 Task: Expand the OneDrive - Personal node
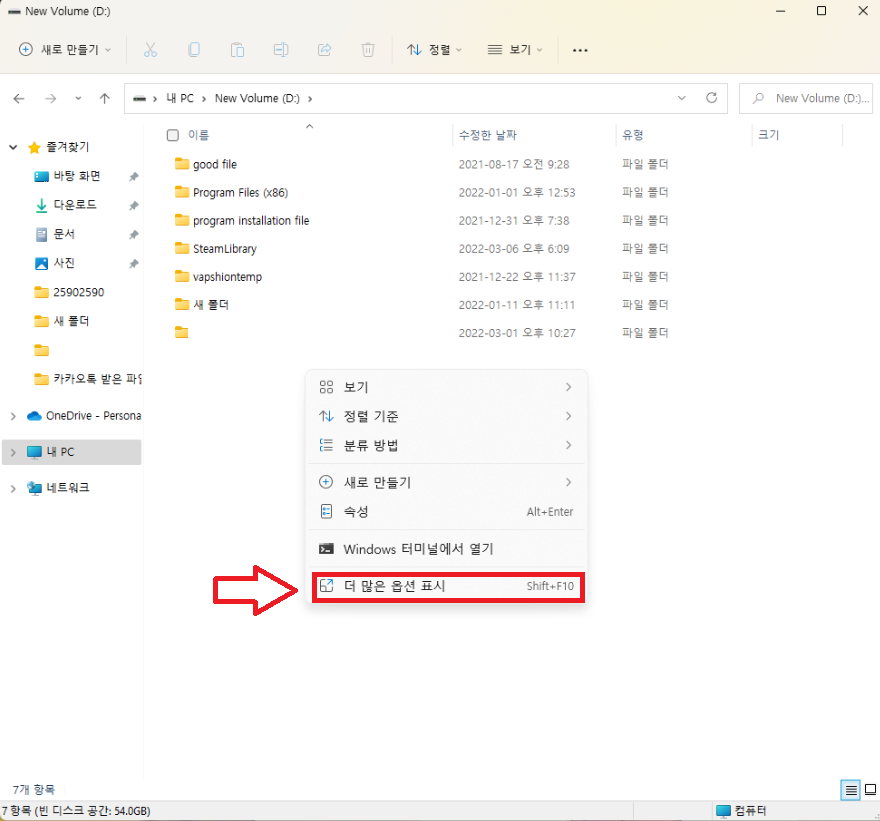pyautogui.click(x=13, y=416)
